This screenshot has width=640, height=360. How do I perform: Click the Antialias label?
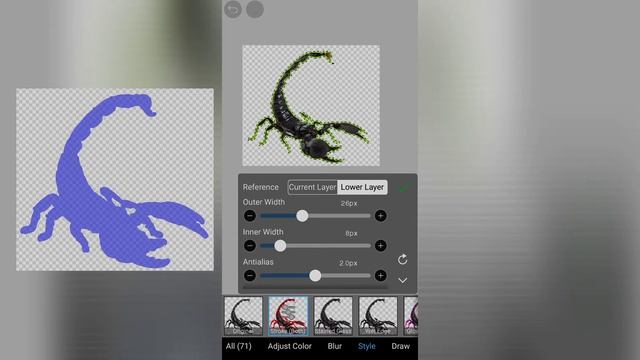[x=258, y=262]
